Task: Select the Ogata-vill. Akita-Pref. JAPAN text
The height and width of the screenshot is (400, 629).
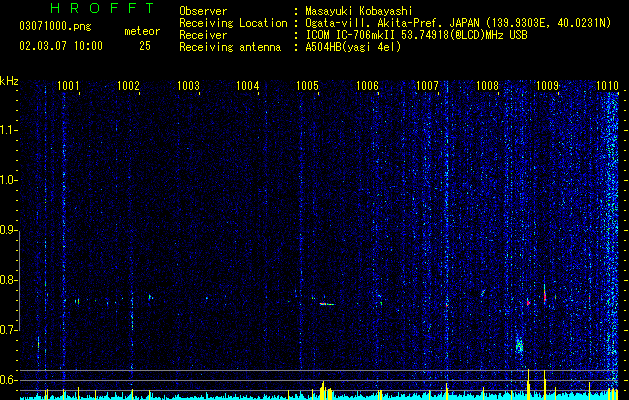Action: pyautogui.click(x=394, y=23)
